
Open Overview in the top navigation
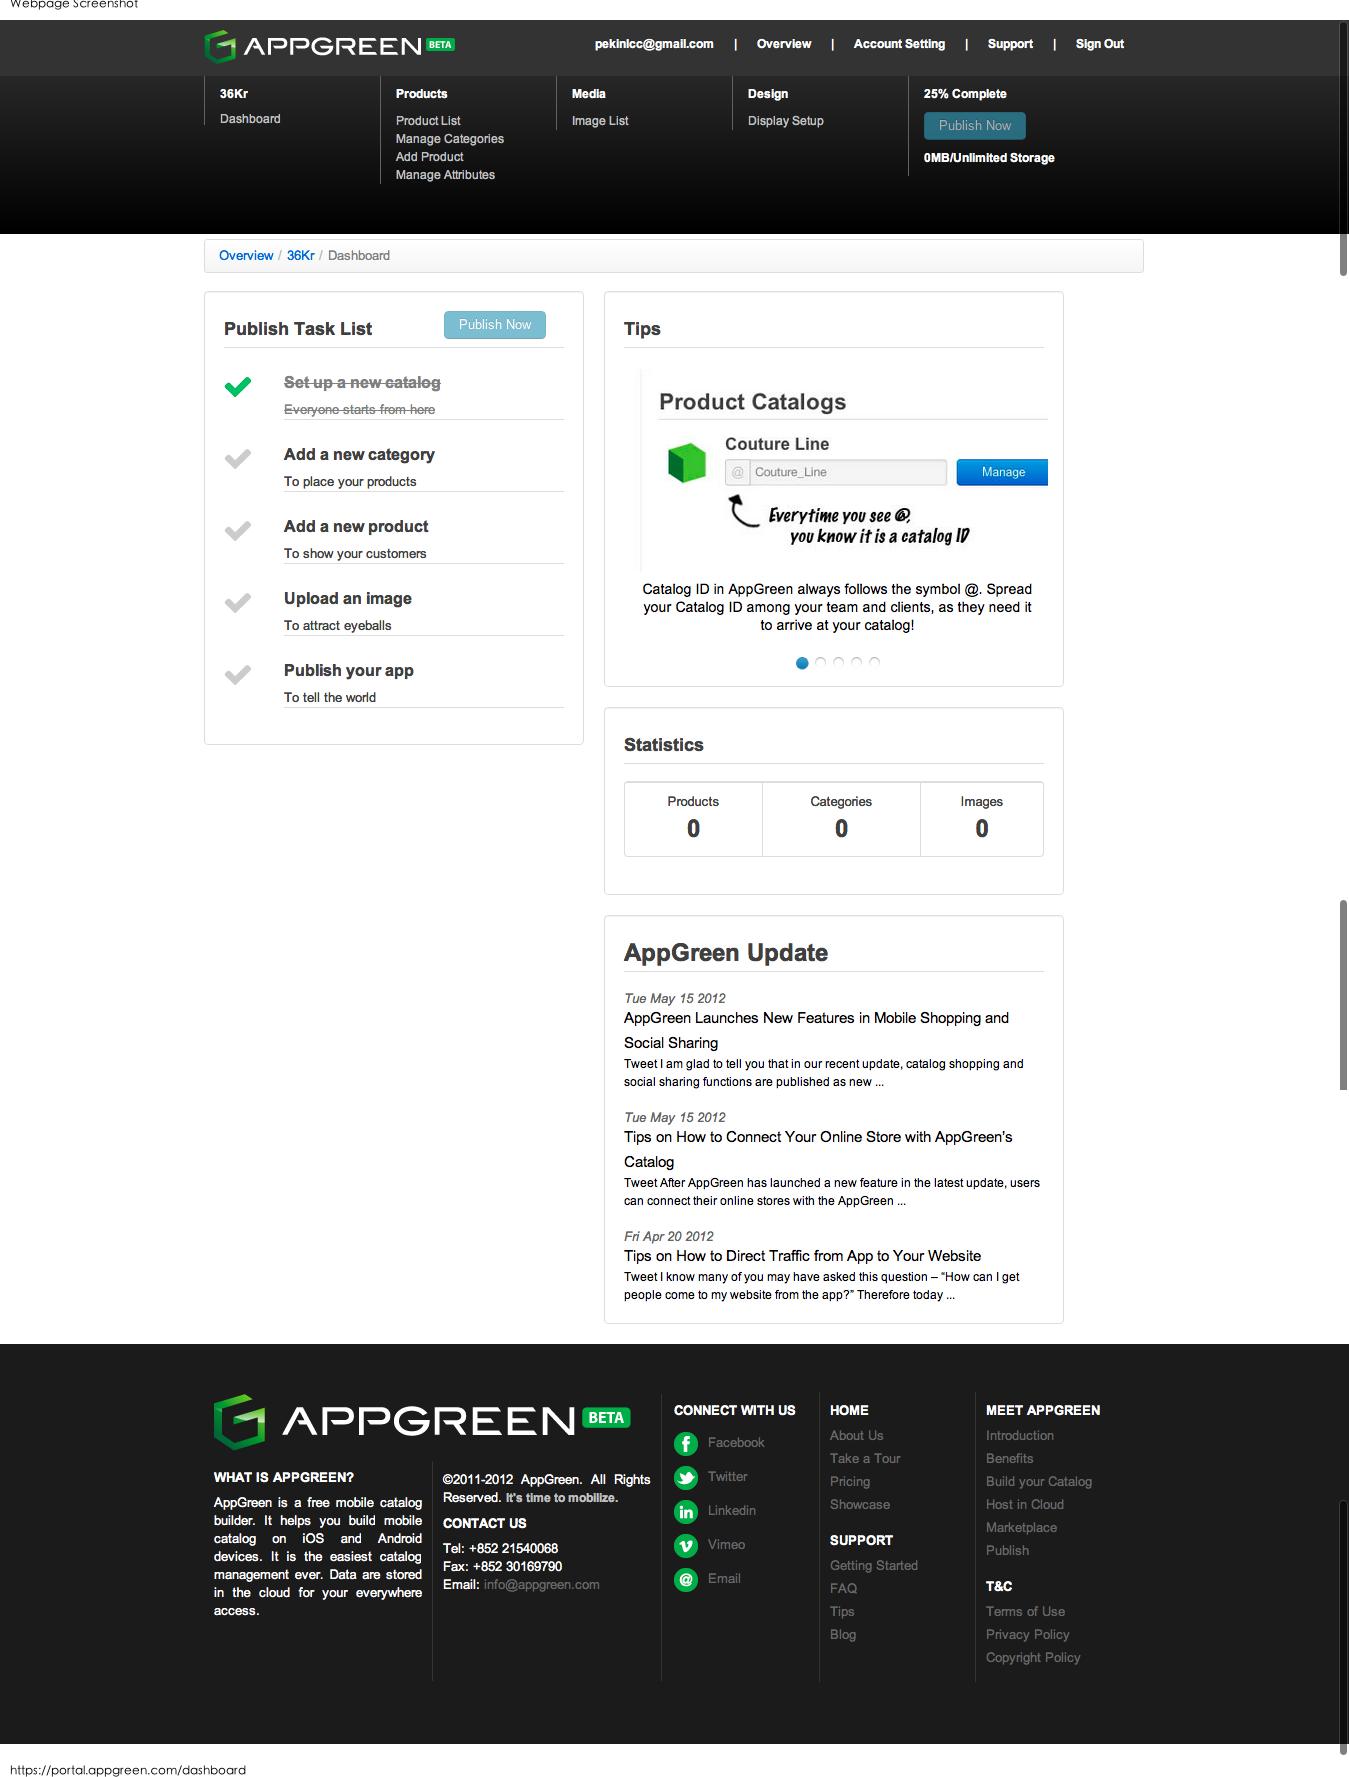pos(784,44)
